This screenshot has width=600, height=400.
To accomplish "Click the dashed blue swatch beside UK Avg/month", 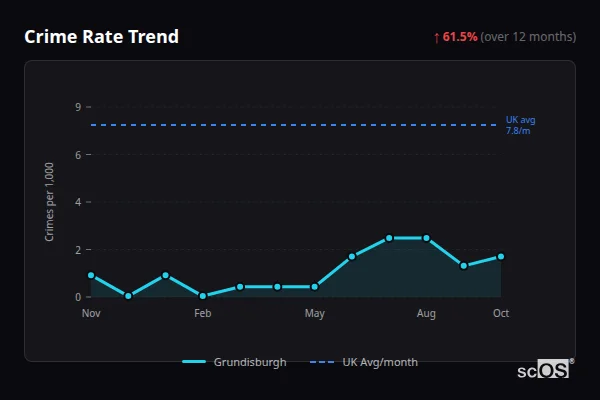I will point(322,362).
